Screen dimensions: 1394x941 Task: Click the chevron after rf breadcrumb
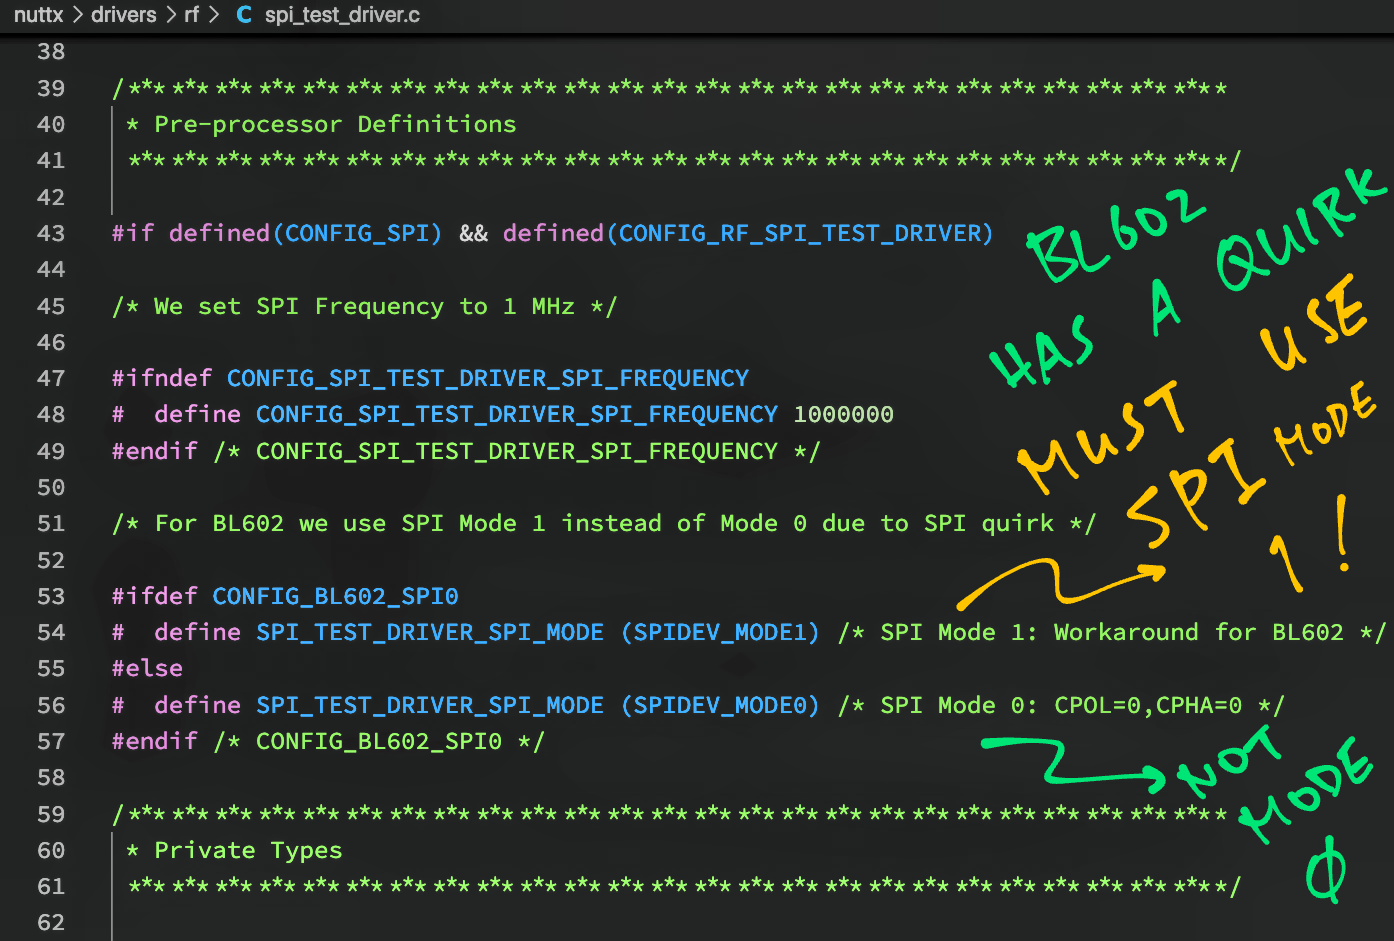coord(213,15)
